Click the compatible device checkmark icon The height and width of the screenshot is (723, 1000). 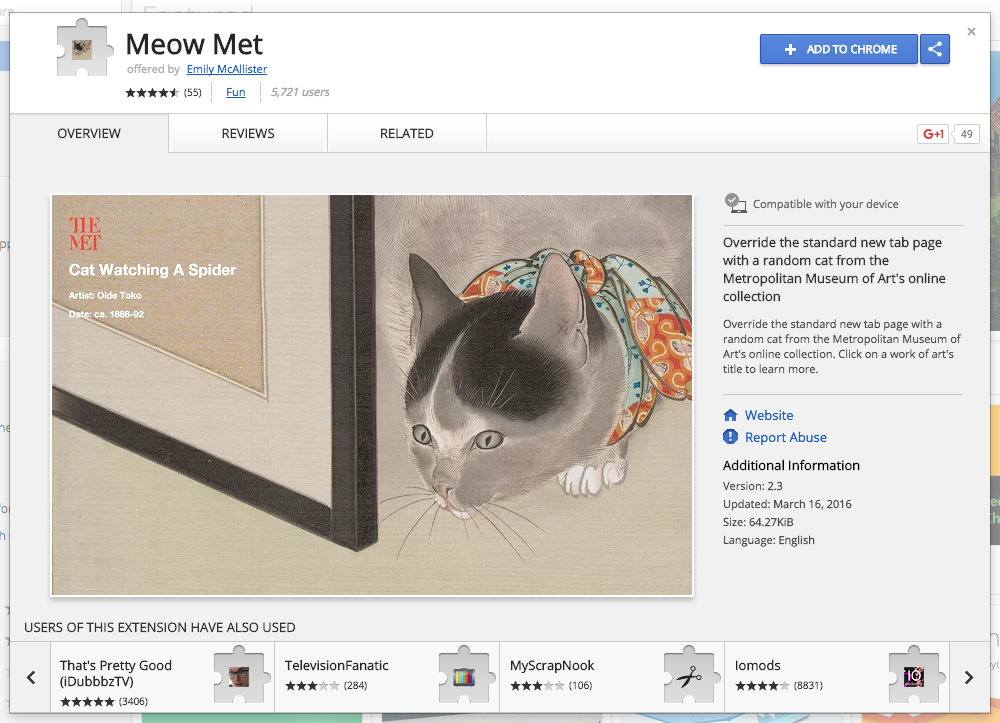pos(735,203)
